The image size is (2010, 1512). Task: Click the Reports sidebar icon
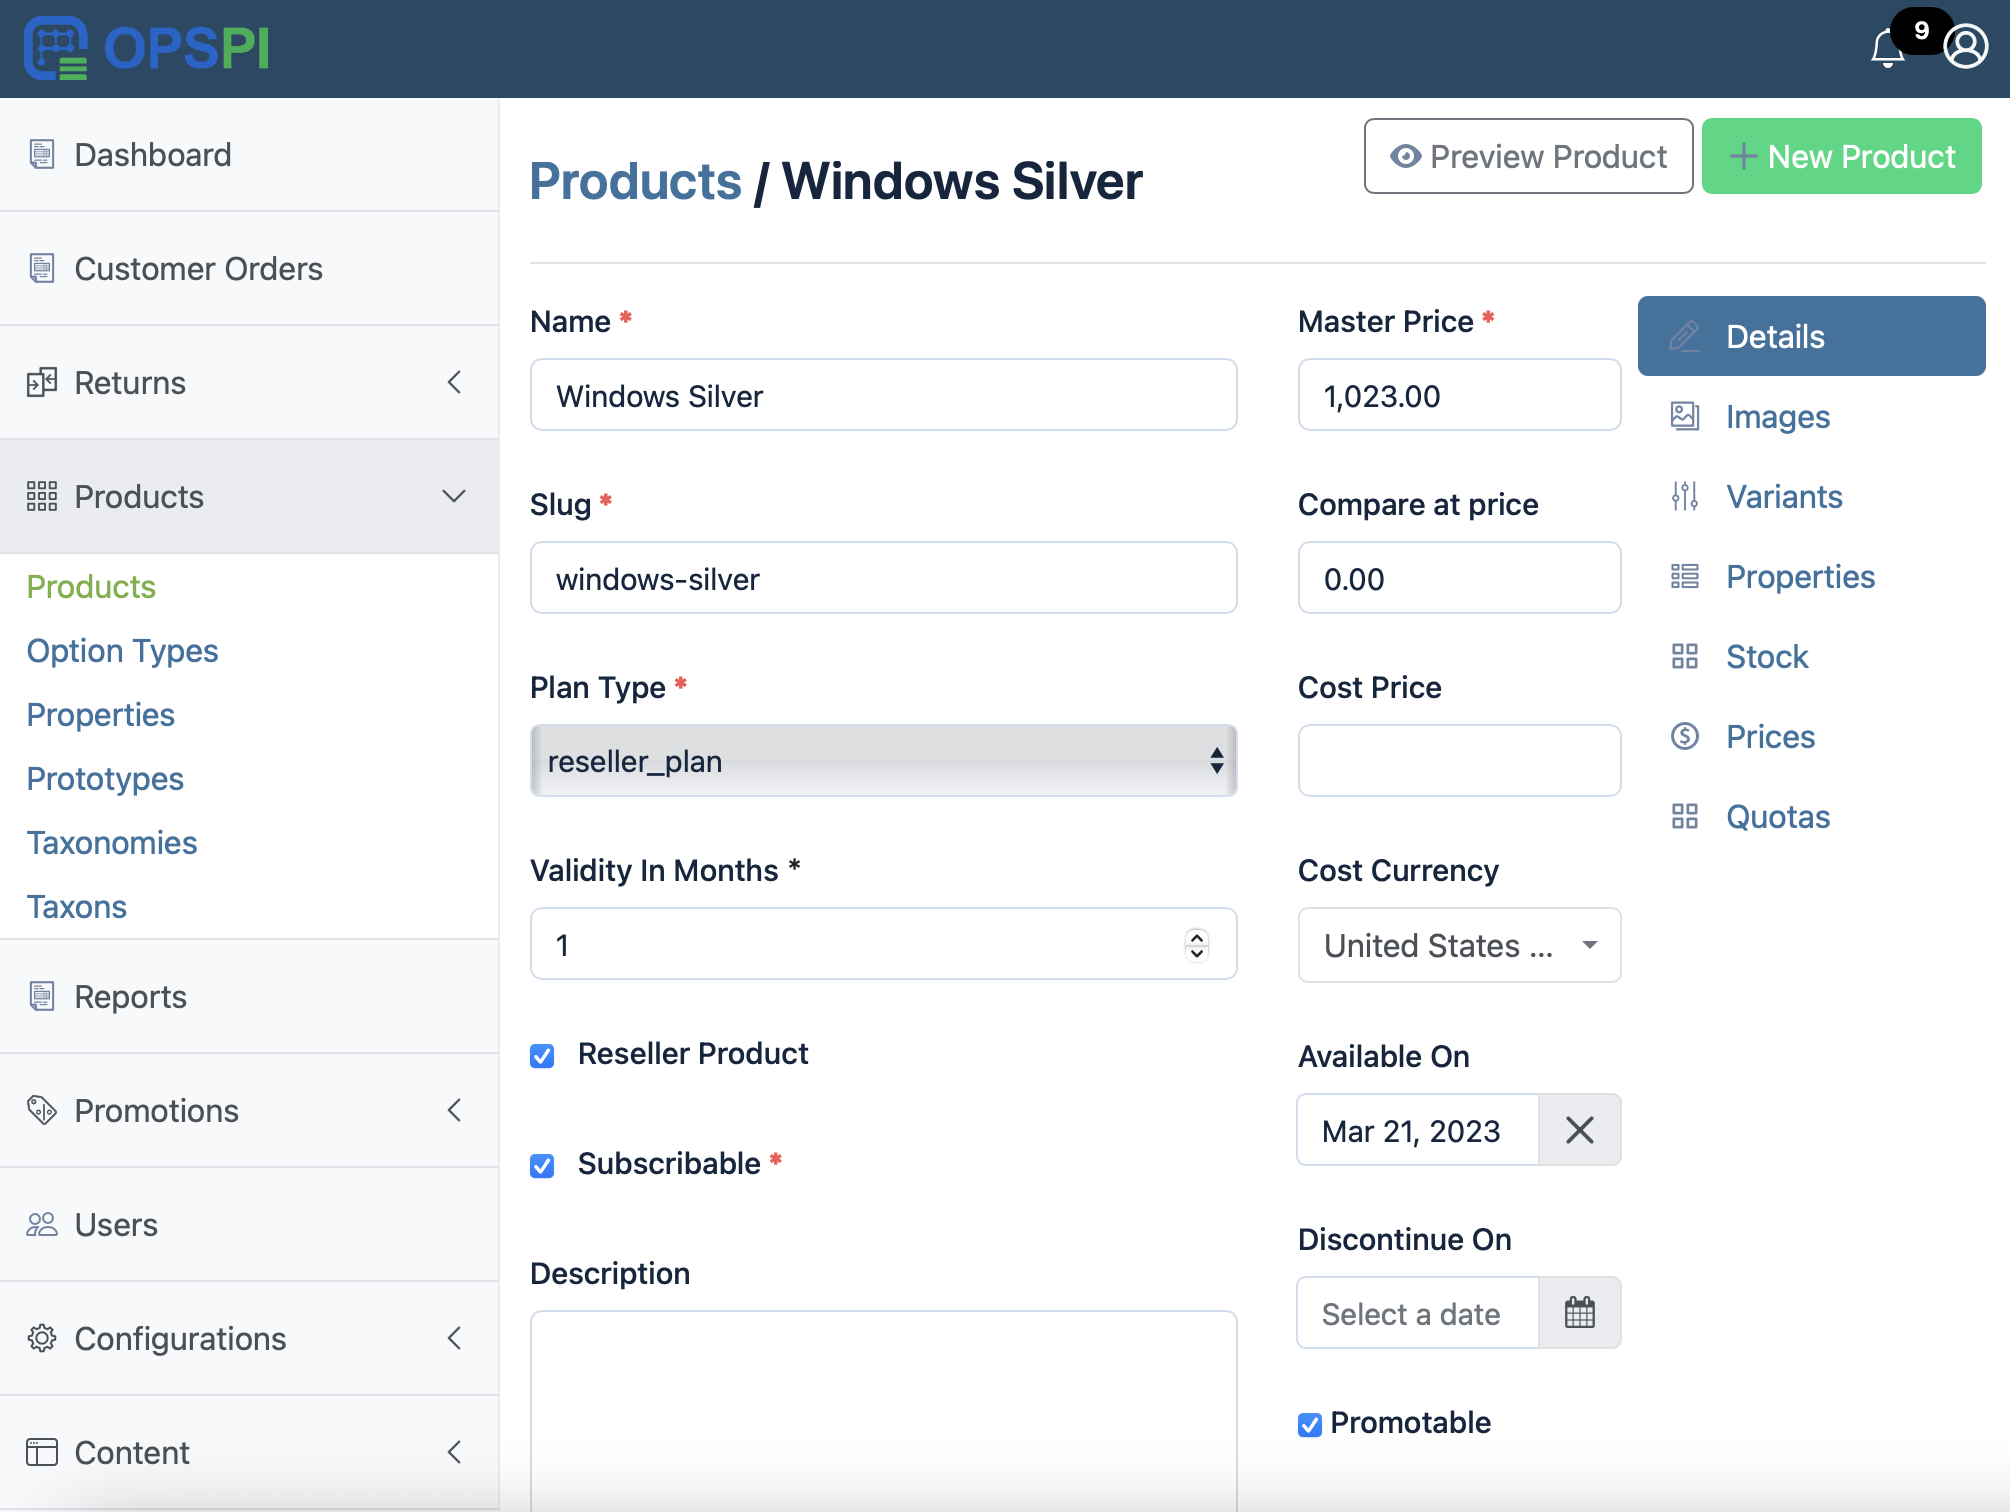42,997
